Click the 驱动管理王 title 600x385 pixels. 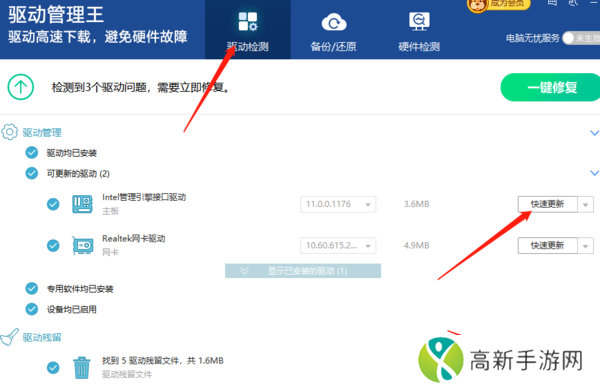56,14
